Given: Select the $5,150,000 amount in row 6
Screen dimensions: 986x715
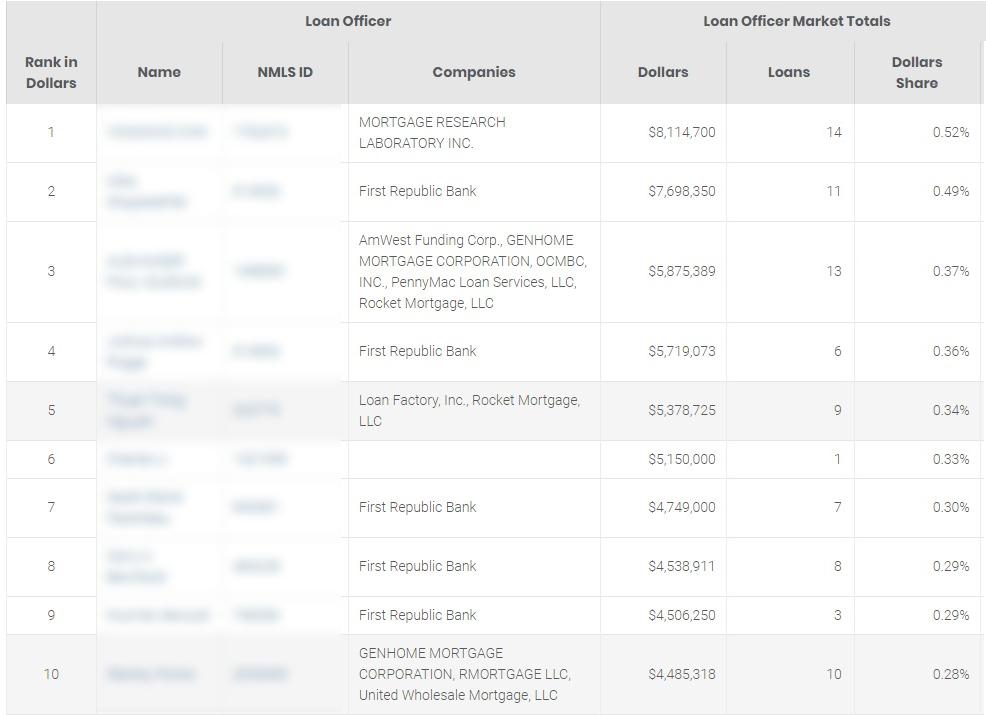Looking at the screenshot, I should point(682,459).
